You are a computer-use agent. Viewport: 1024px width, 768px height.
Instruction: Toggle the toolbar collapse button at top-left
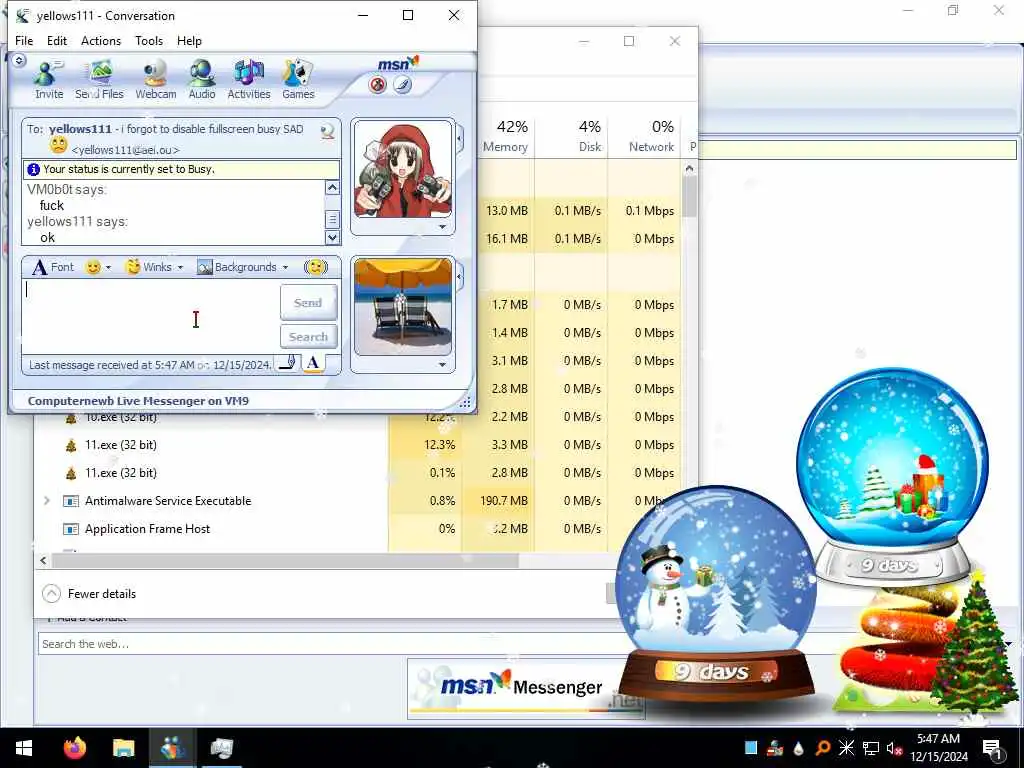click(x=19, y=60)
